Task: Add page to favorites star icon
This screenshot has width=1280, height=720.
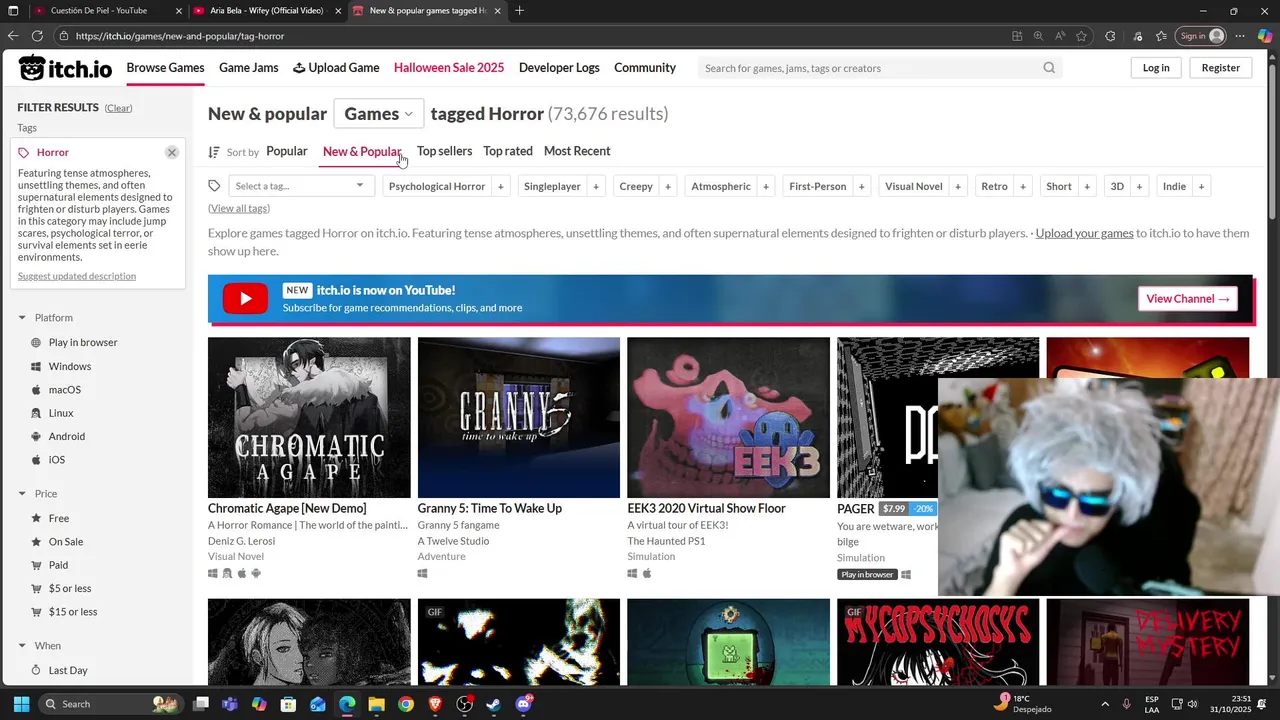Action: click(1081, 36)
